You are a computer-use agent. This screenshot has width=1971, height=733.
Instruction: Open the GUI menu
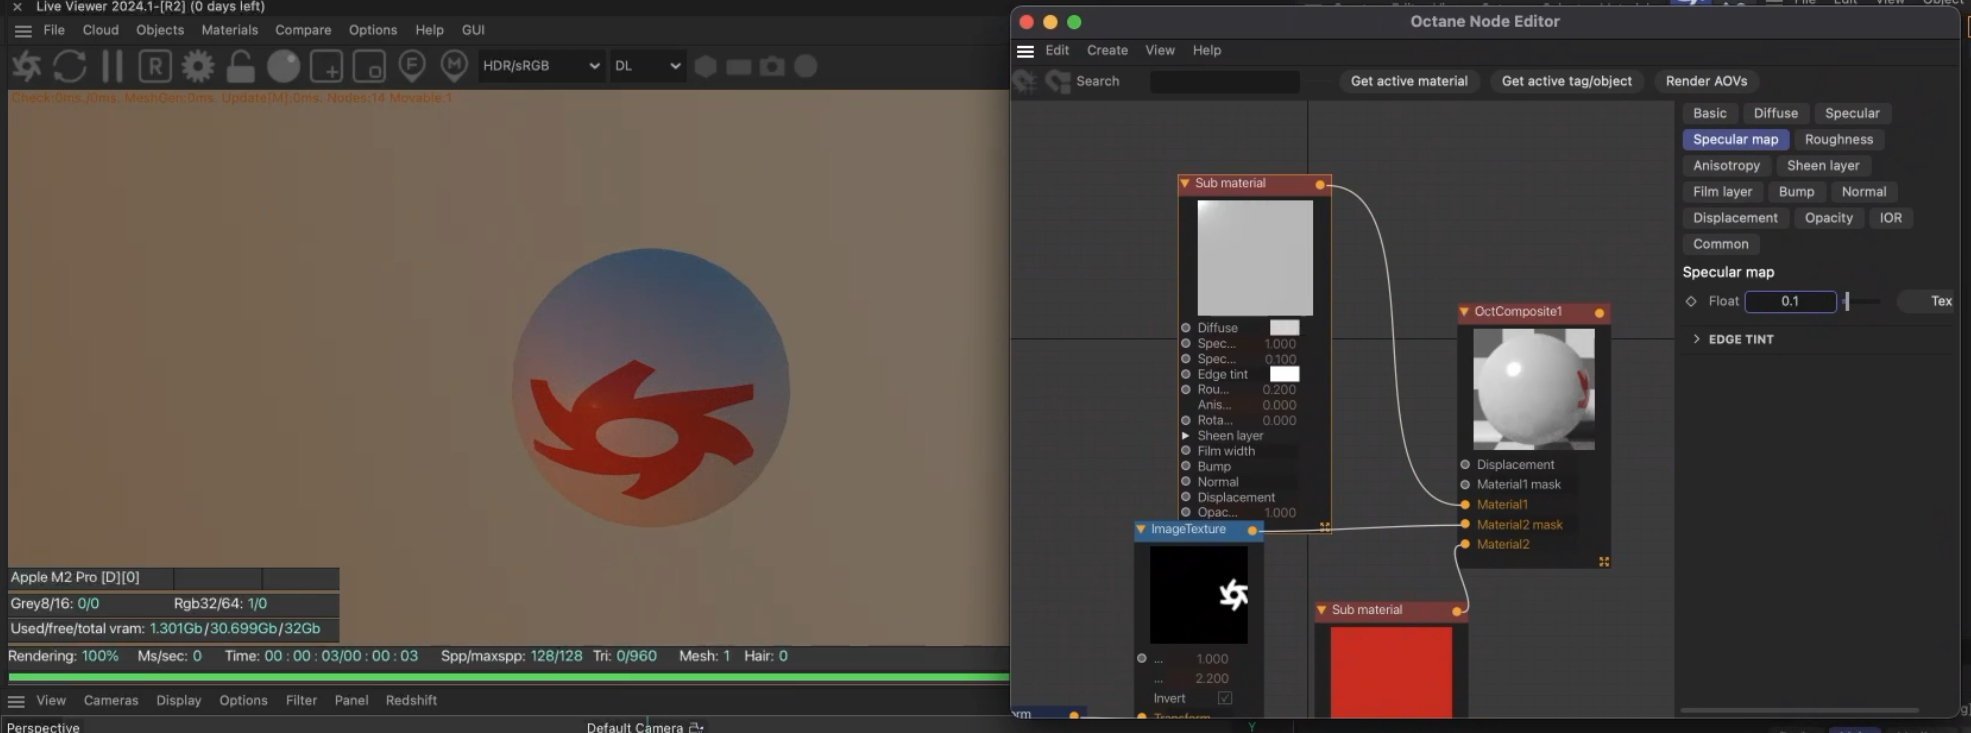(x=473, y=30)
